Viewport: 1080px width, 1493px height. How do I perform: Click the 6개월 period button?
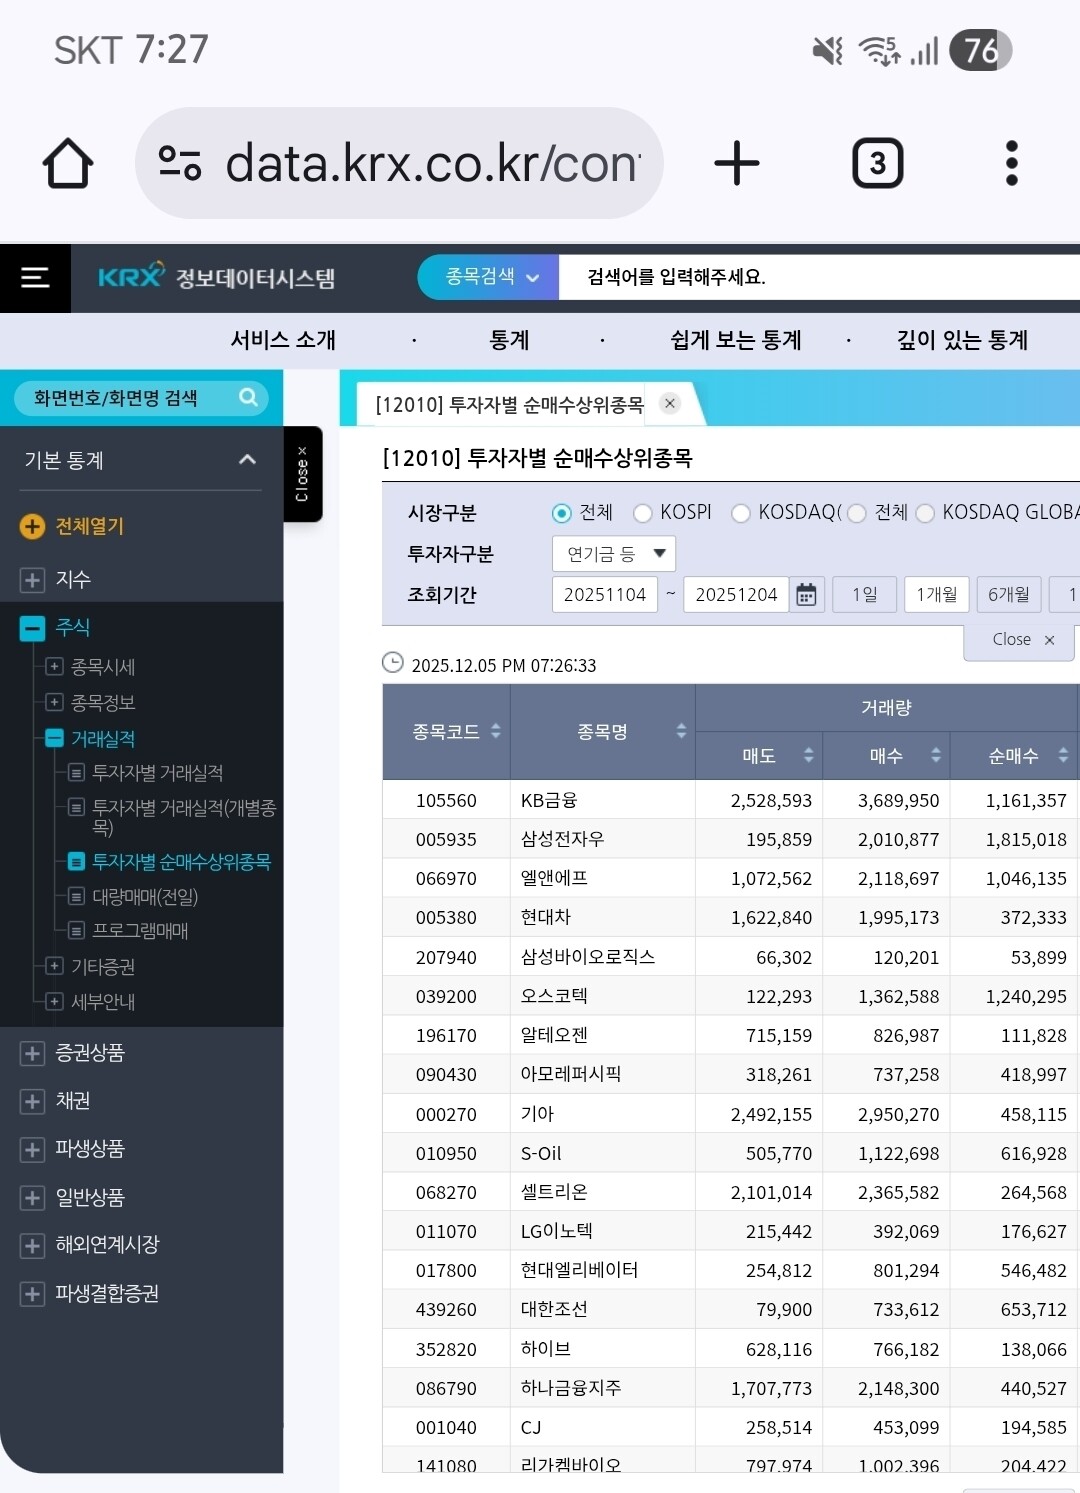(x=1008, y=595)
